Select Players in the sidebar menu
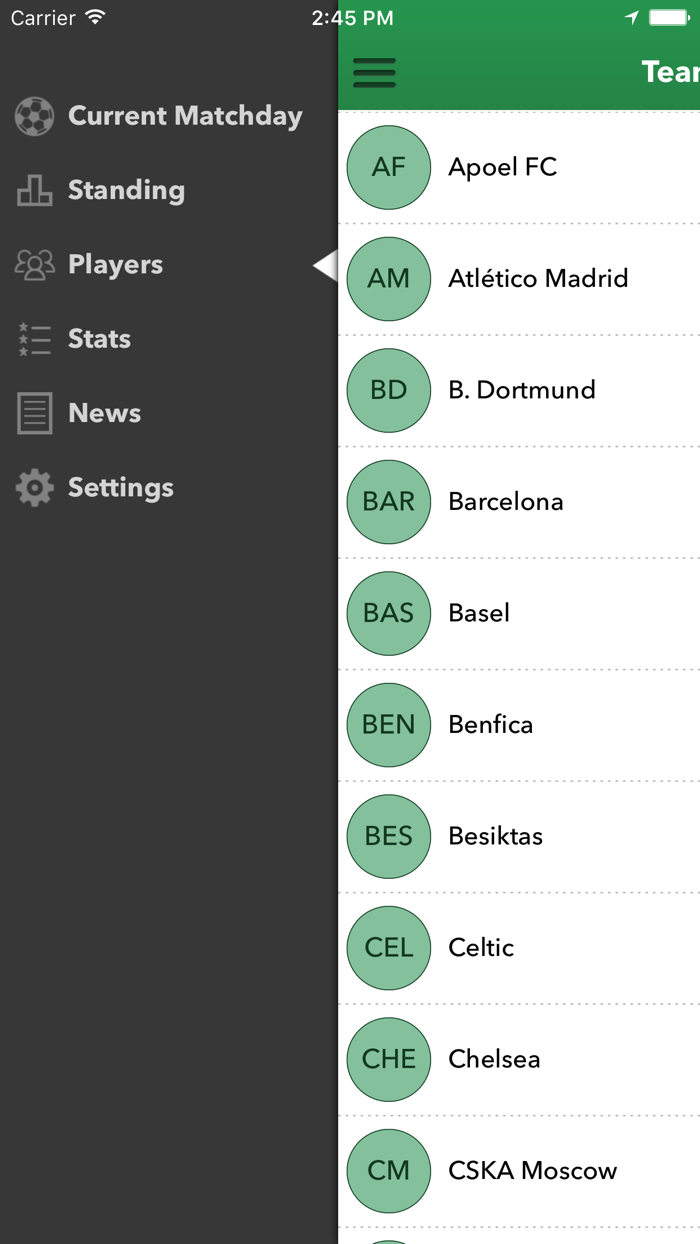 tap(115, 265)
